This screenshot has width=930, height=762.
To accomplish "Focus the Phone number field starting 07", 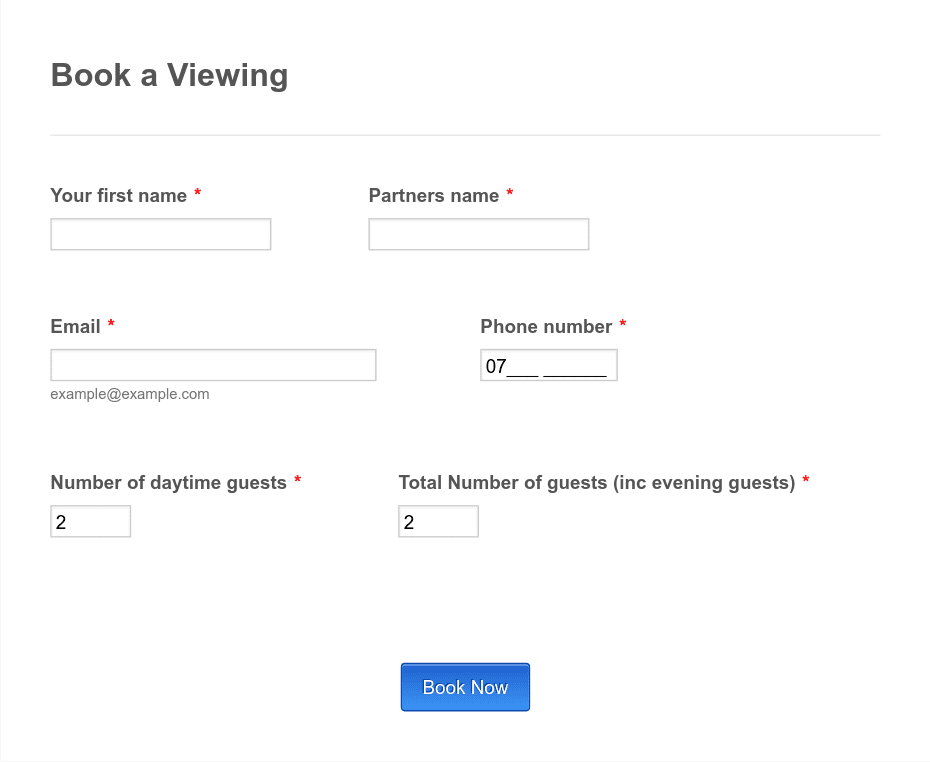I will [x=549, y=365].
